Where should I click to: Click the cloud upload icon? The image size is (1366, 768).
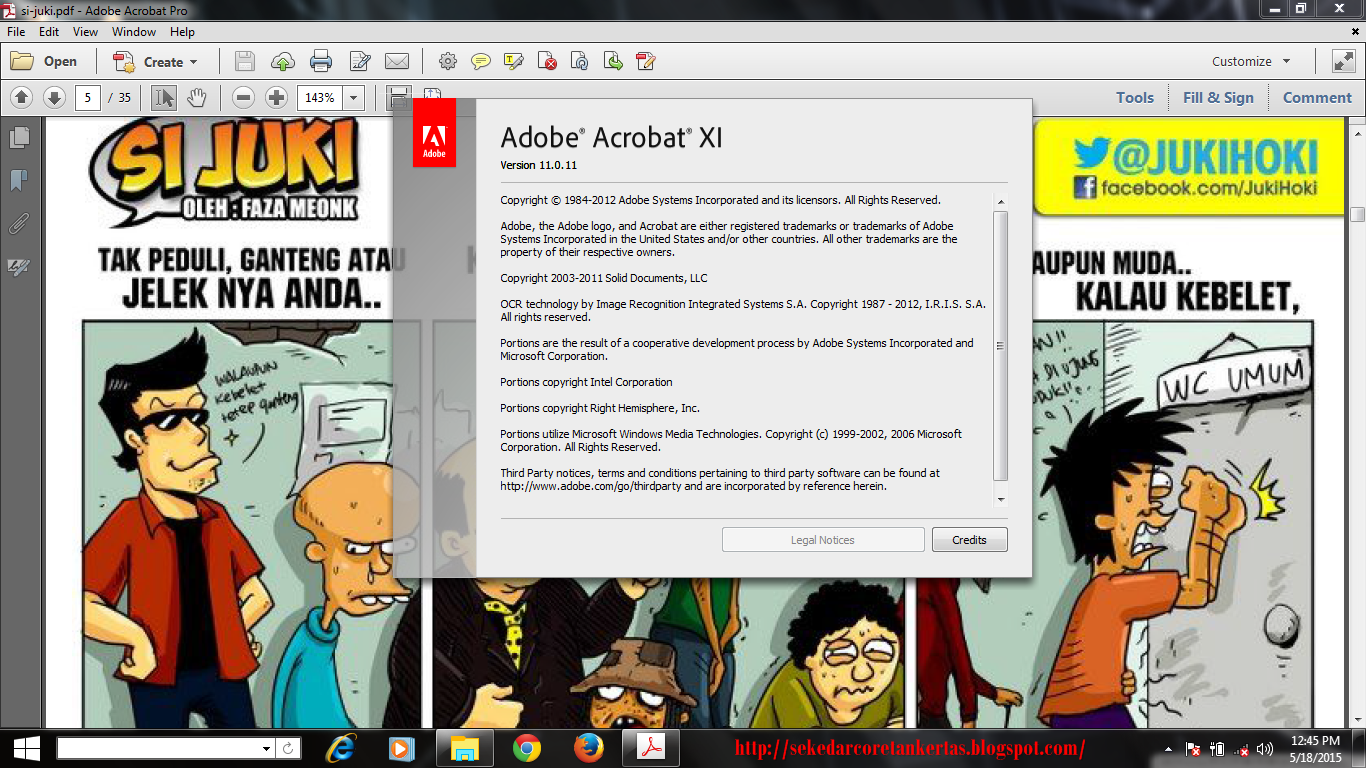[283, 61]
